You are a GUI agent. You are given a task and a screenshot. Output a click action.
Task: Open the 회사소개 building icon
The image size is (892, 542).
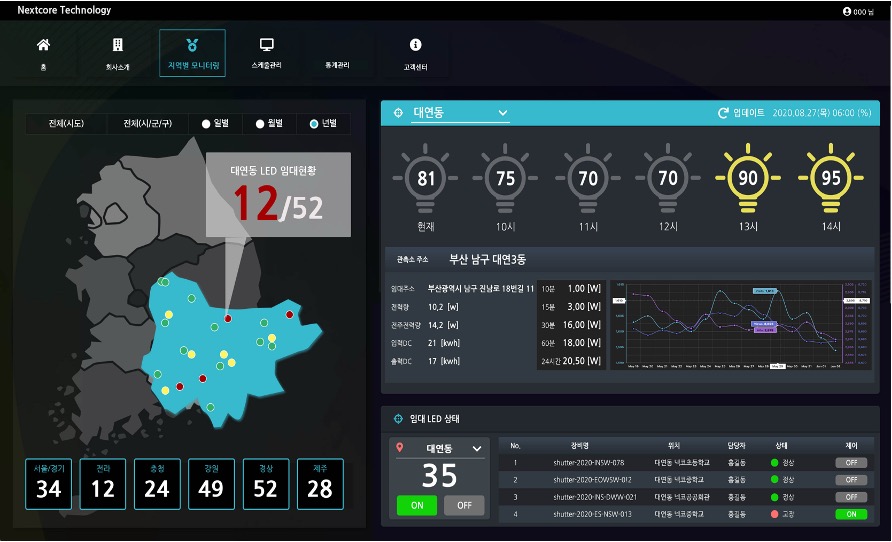117,45
